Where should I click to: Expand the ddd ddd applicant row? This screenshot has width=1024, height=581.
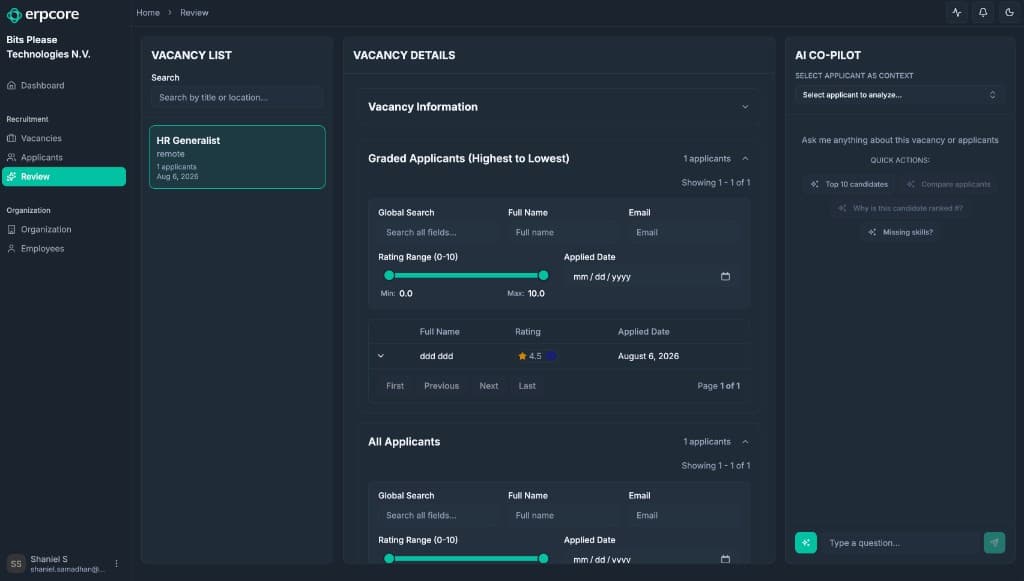[x=381, y=356]
